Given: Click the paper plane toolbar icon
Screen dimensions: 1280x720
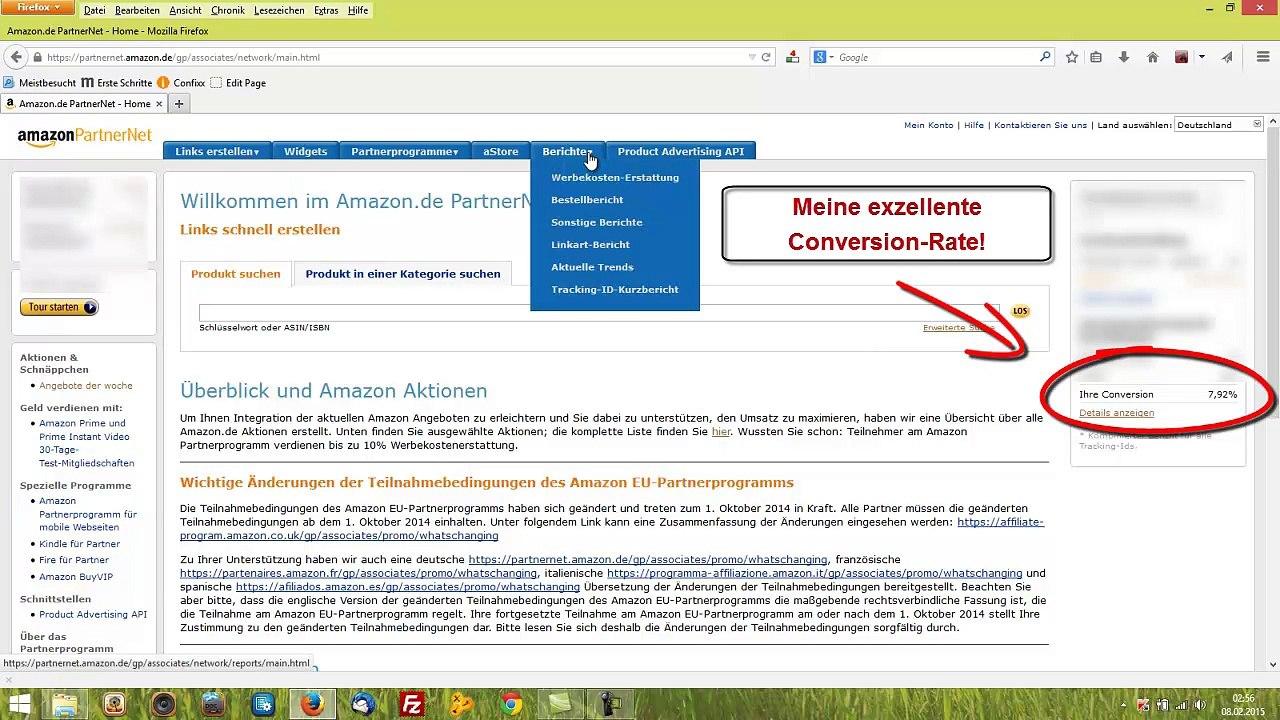Looking at the screenshot, I should 1227,57.
